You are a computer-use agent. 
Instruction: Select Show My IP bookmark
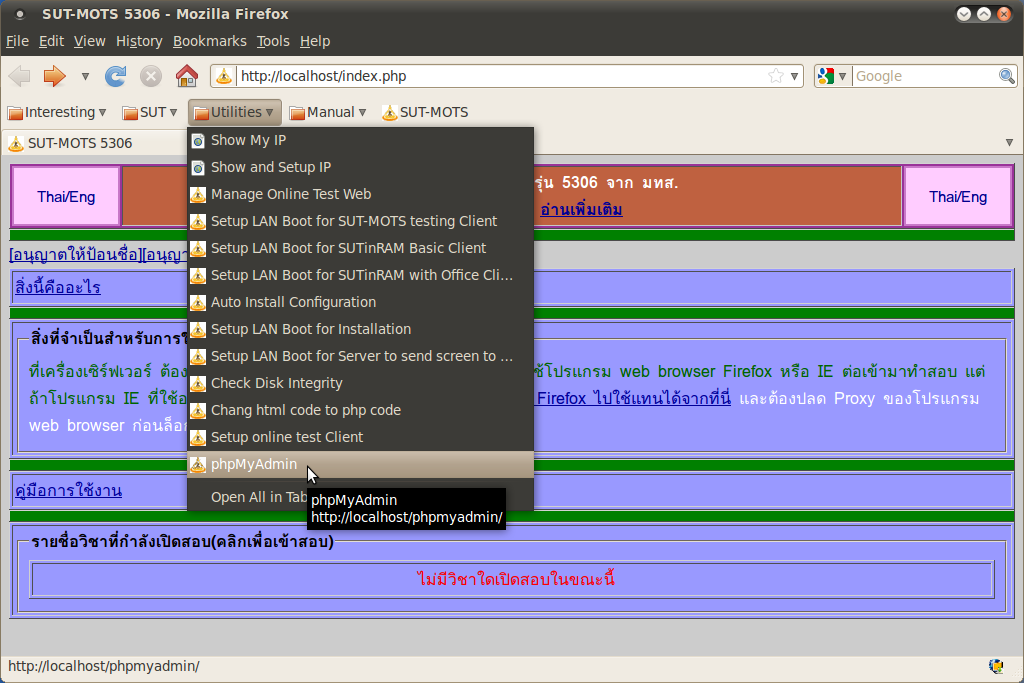pos(360,140)
